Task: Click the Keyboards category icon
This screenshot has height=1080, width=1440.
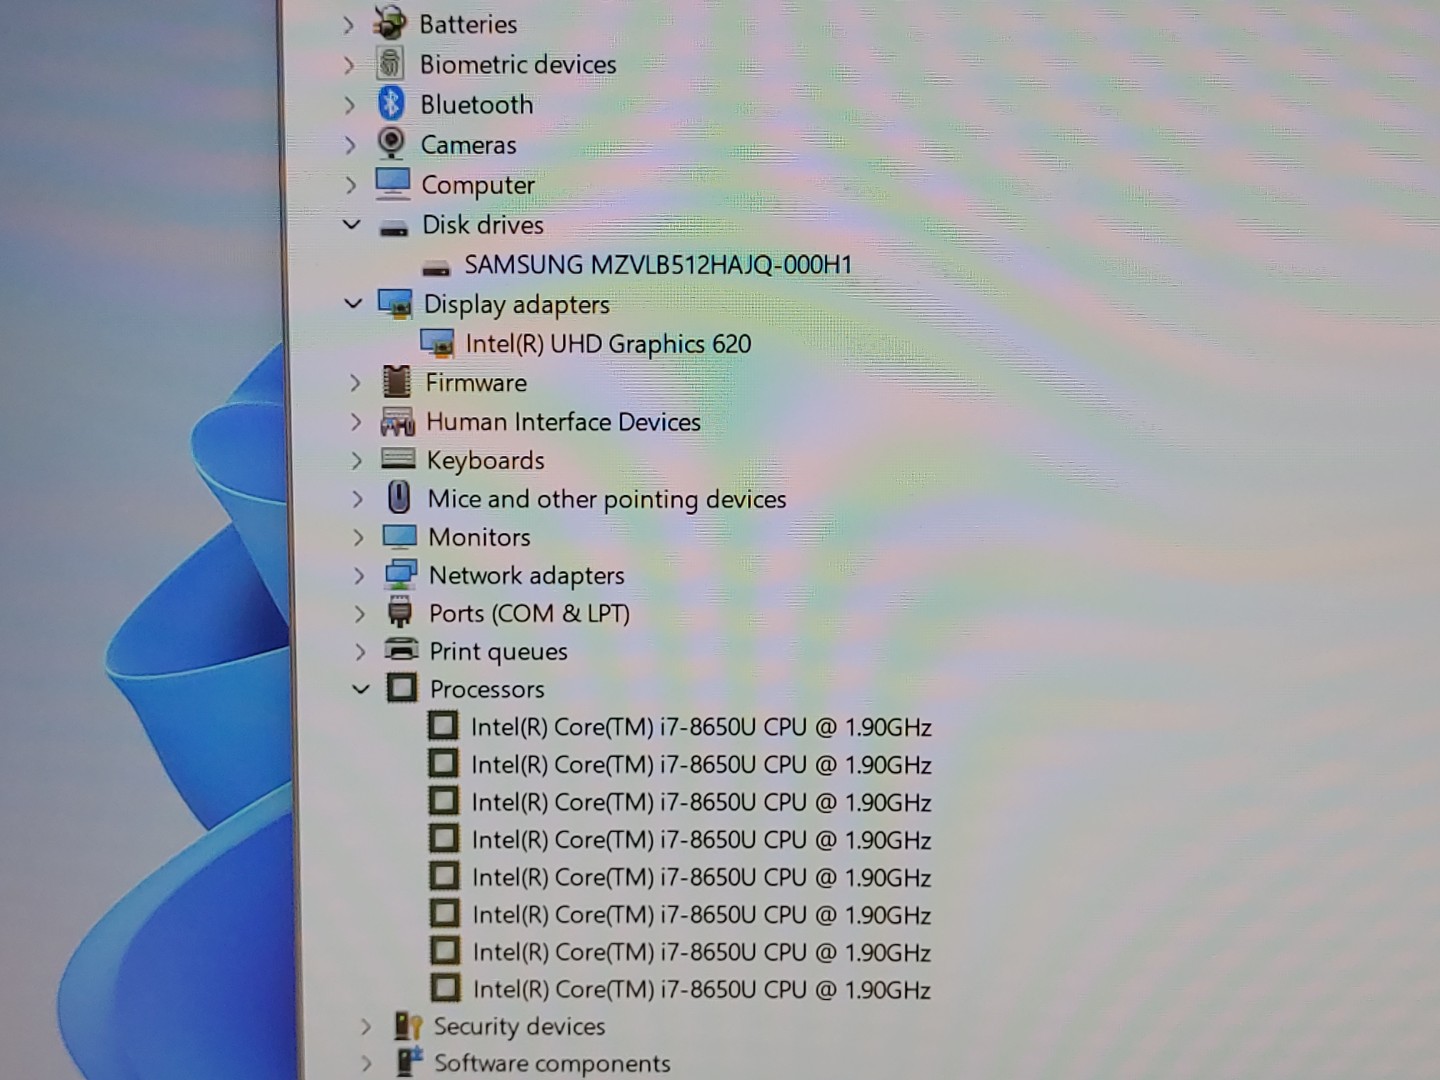Action: 398,459
